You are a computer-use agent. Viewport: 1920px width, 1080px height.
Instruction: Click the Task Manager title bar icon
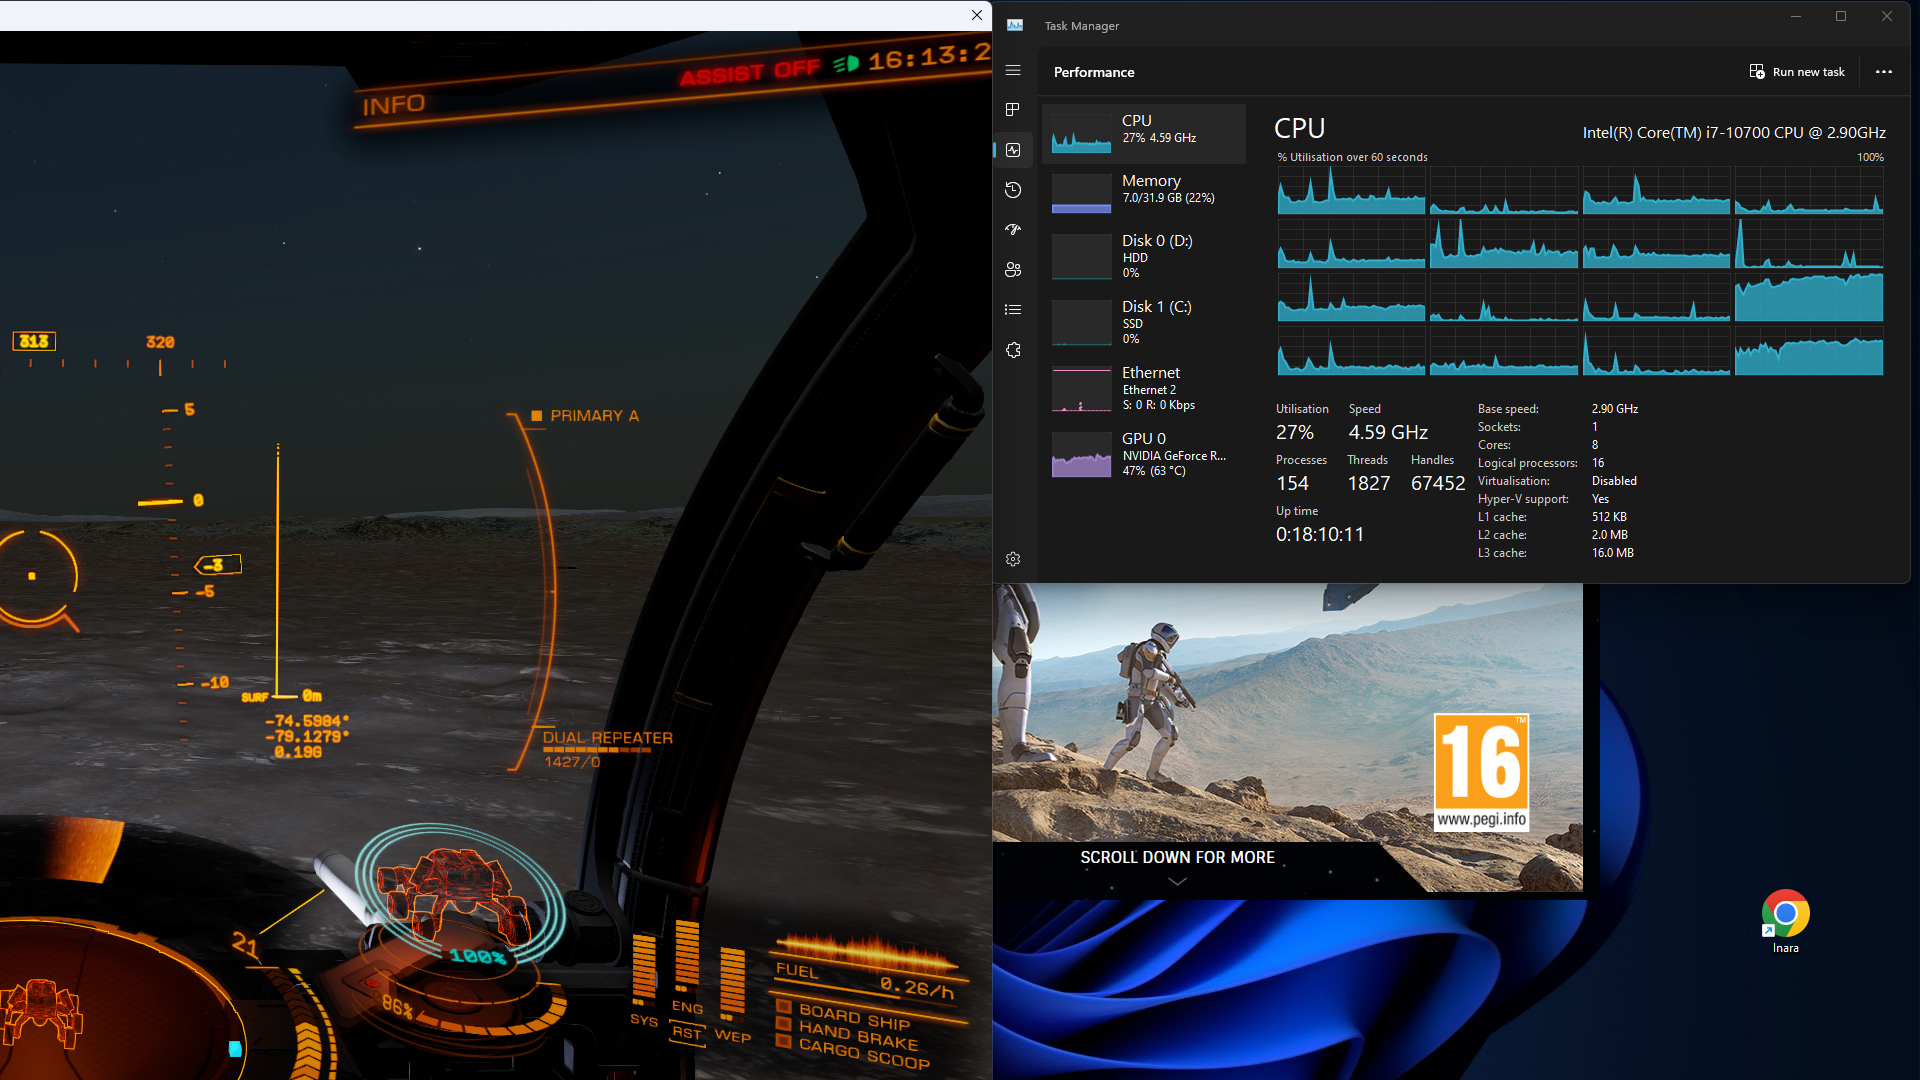pyautogui.click(x=1015, y=25)
